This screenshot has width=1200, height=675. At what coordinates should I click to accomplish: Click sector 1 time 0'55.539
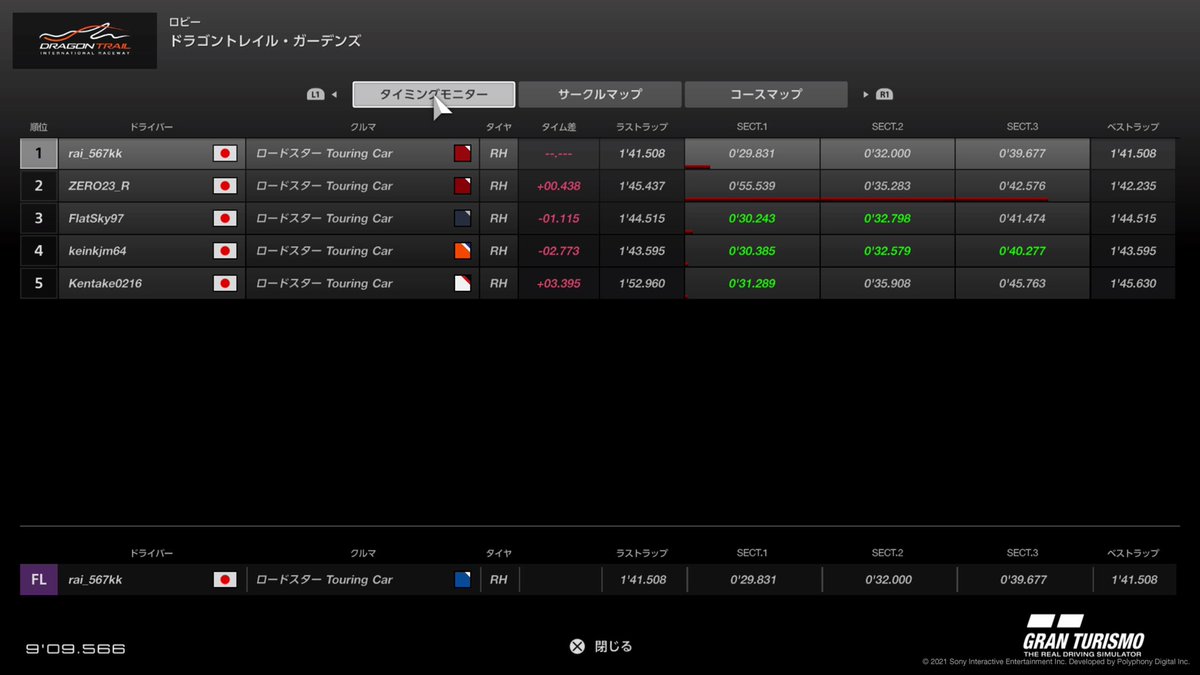(752, 186)
